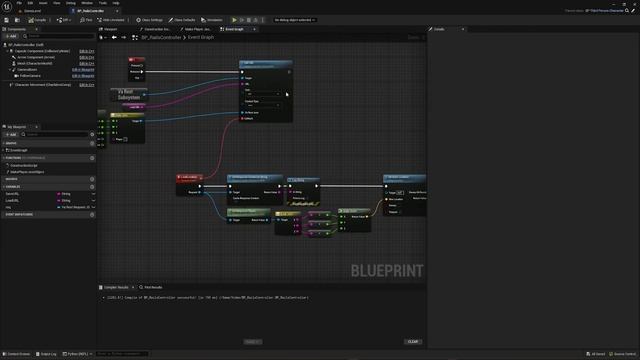Click Edit in C++ link for Character Movement
Viewport: 640px width, 360px height.
tap(87, 85)
